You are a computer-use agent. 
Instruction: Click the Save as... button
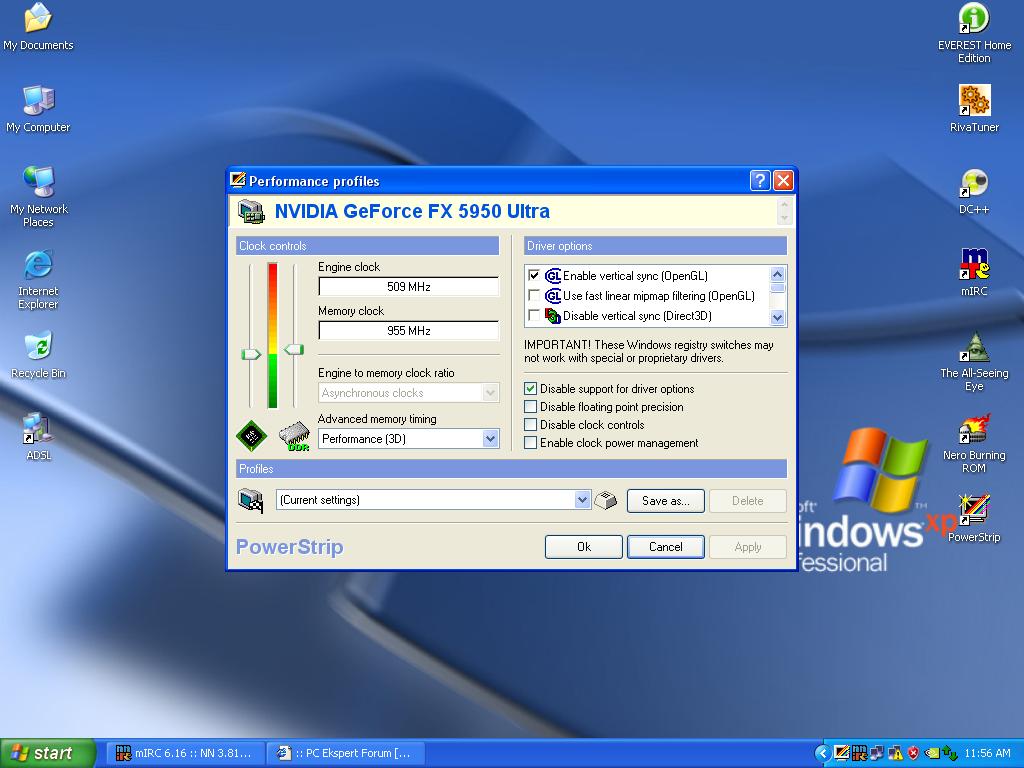(665, 501)
